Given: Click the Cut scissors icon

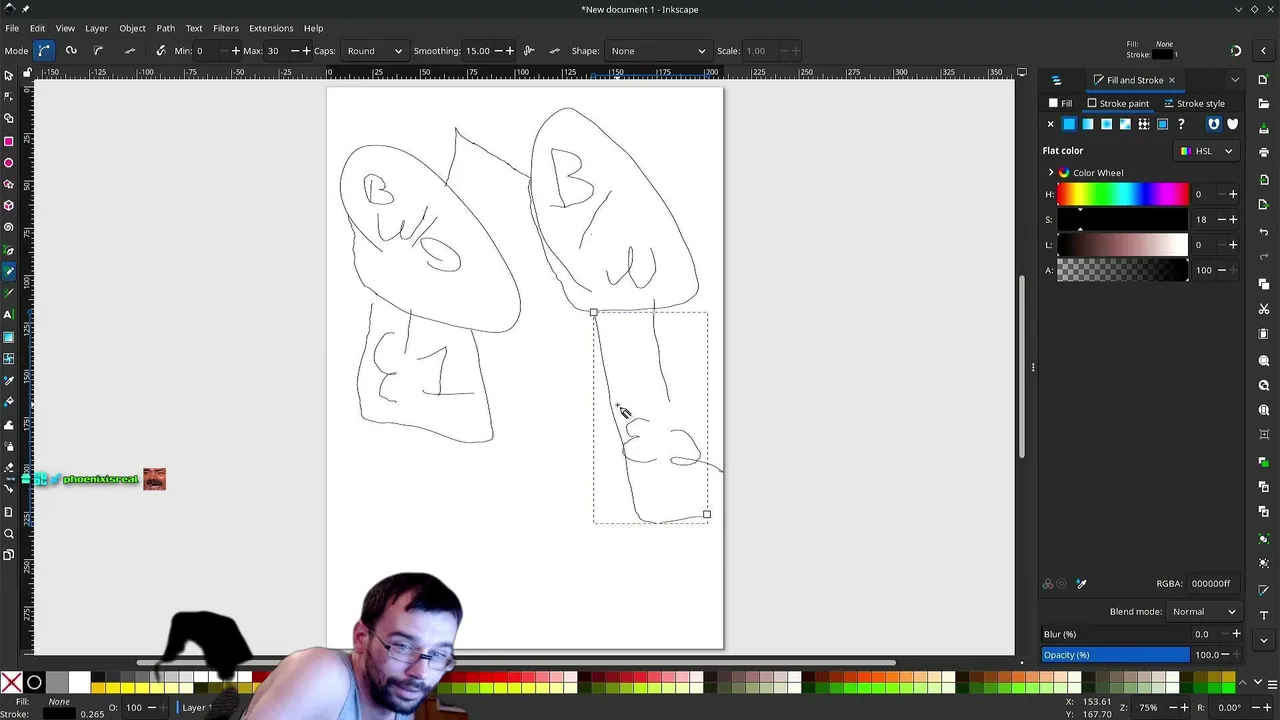Looking at the screenshot, I should [x=1264, y=309].
